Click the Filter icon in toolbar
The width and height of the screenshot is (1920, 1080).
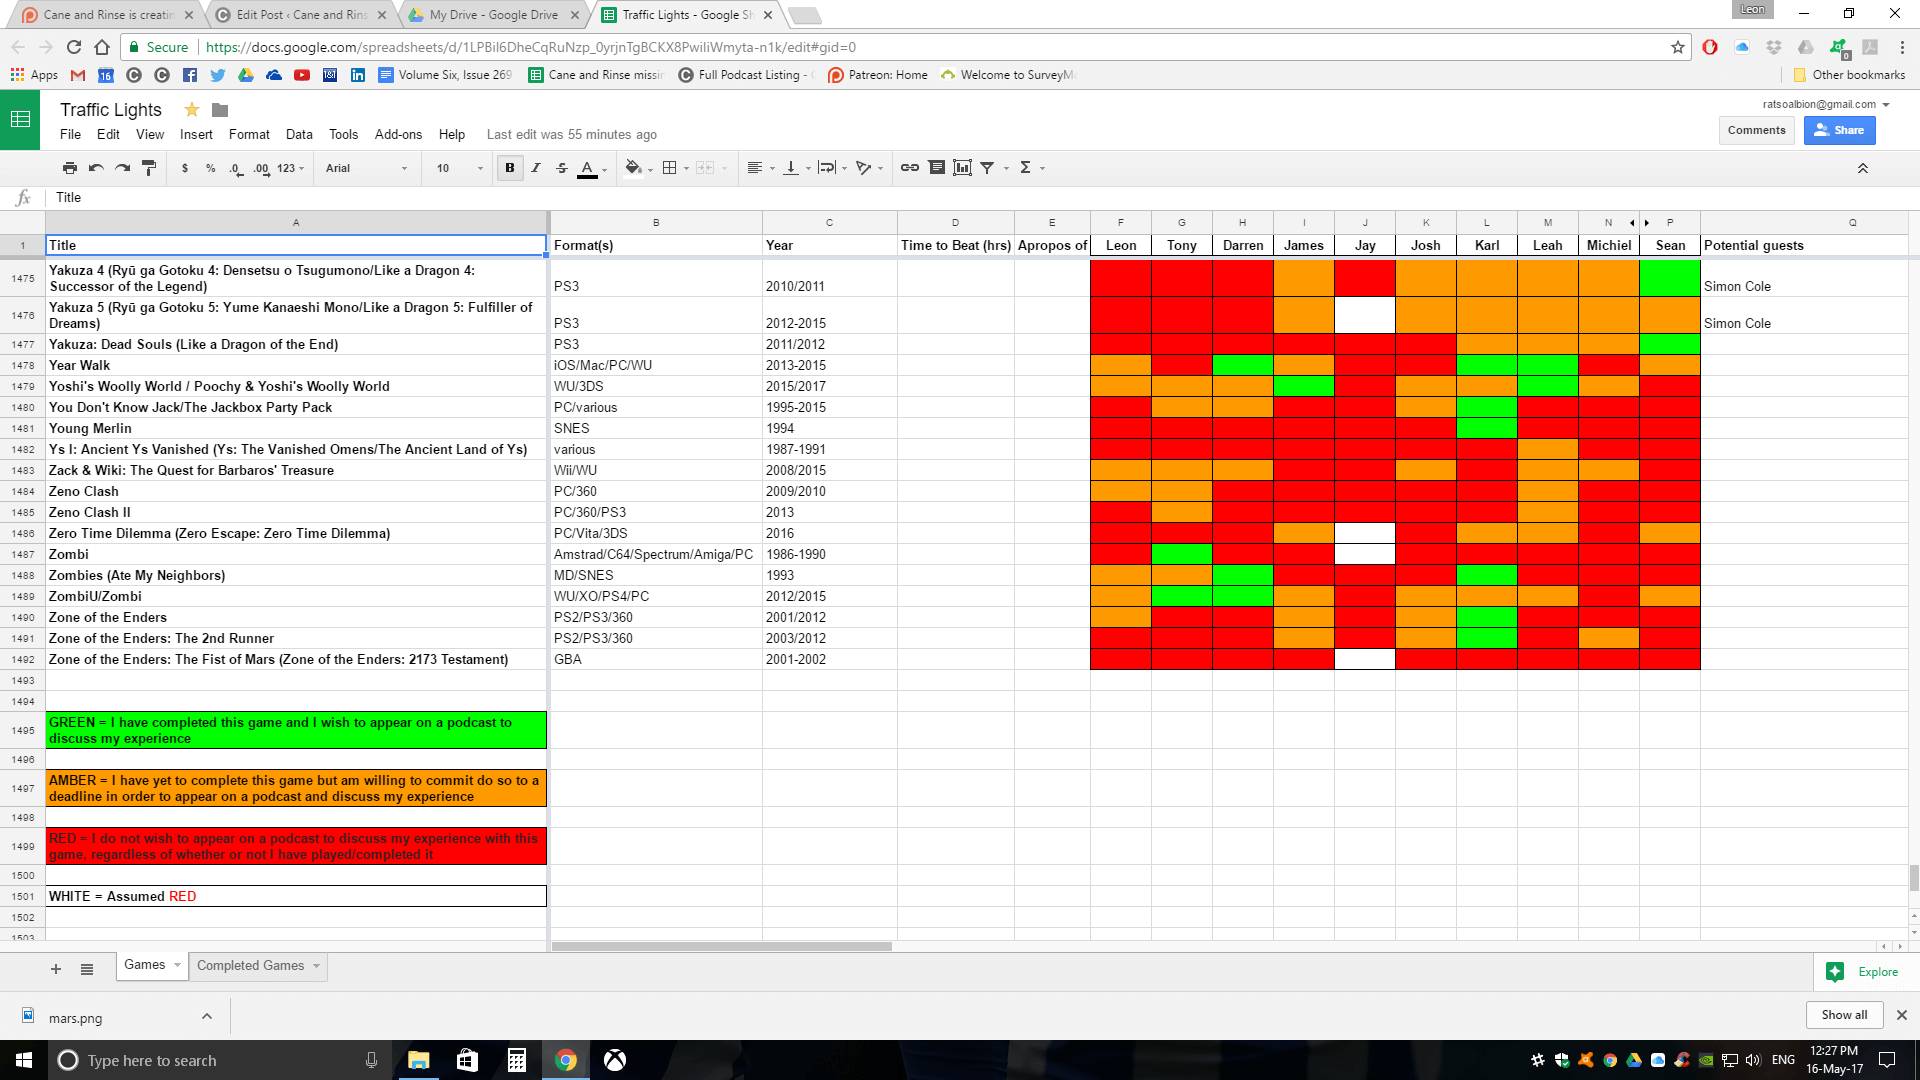[987, 168]
